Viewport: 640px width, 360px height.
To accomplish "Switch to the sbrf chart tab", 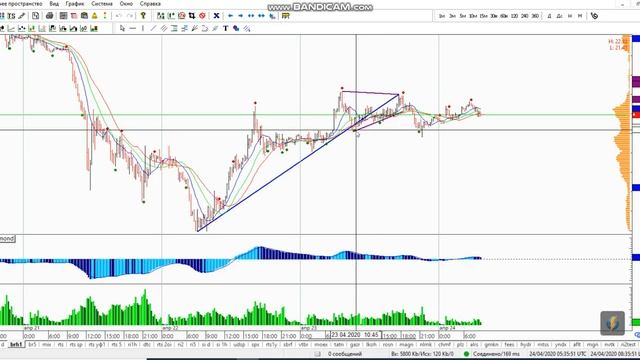I will tap(288, 345).
